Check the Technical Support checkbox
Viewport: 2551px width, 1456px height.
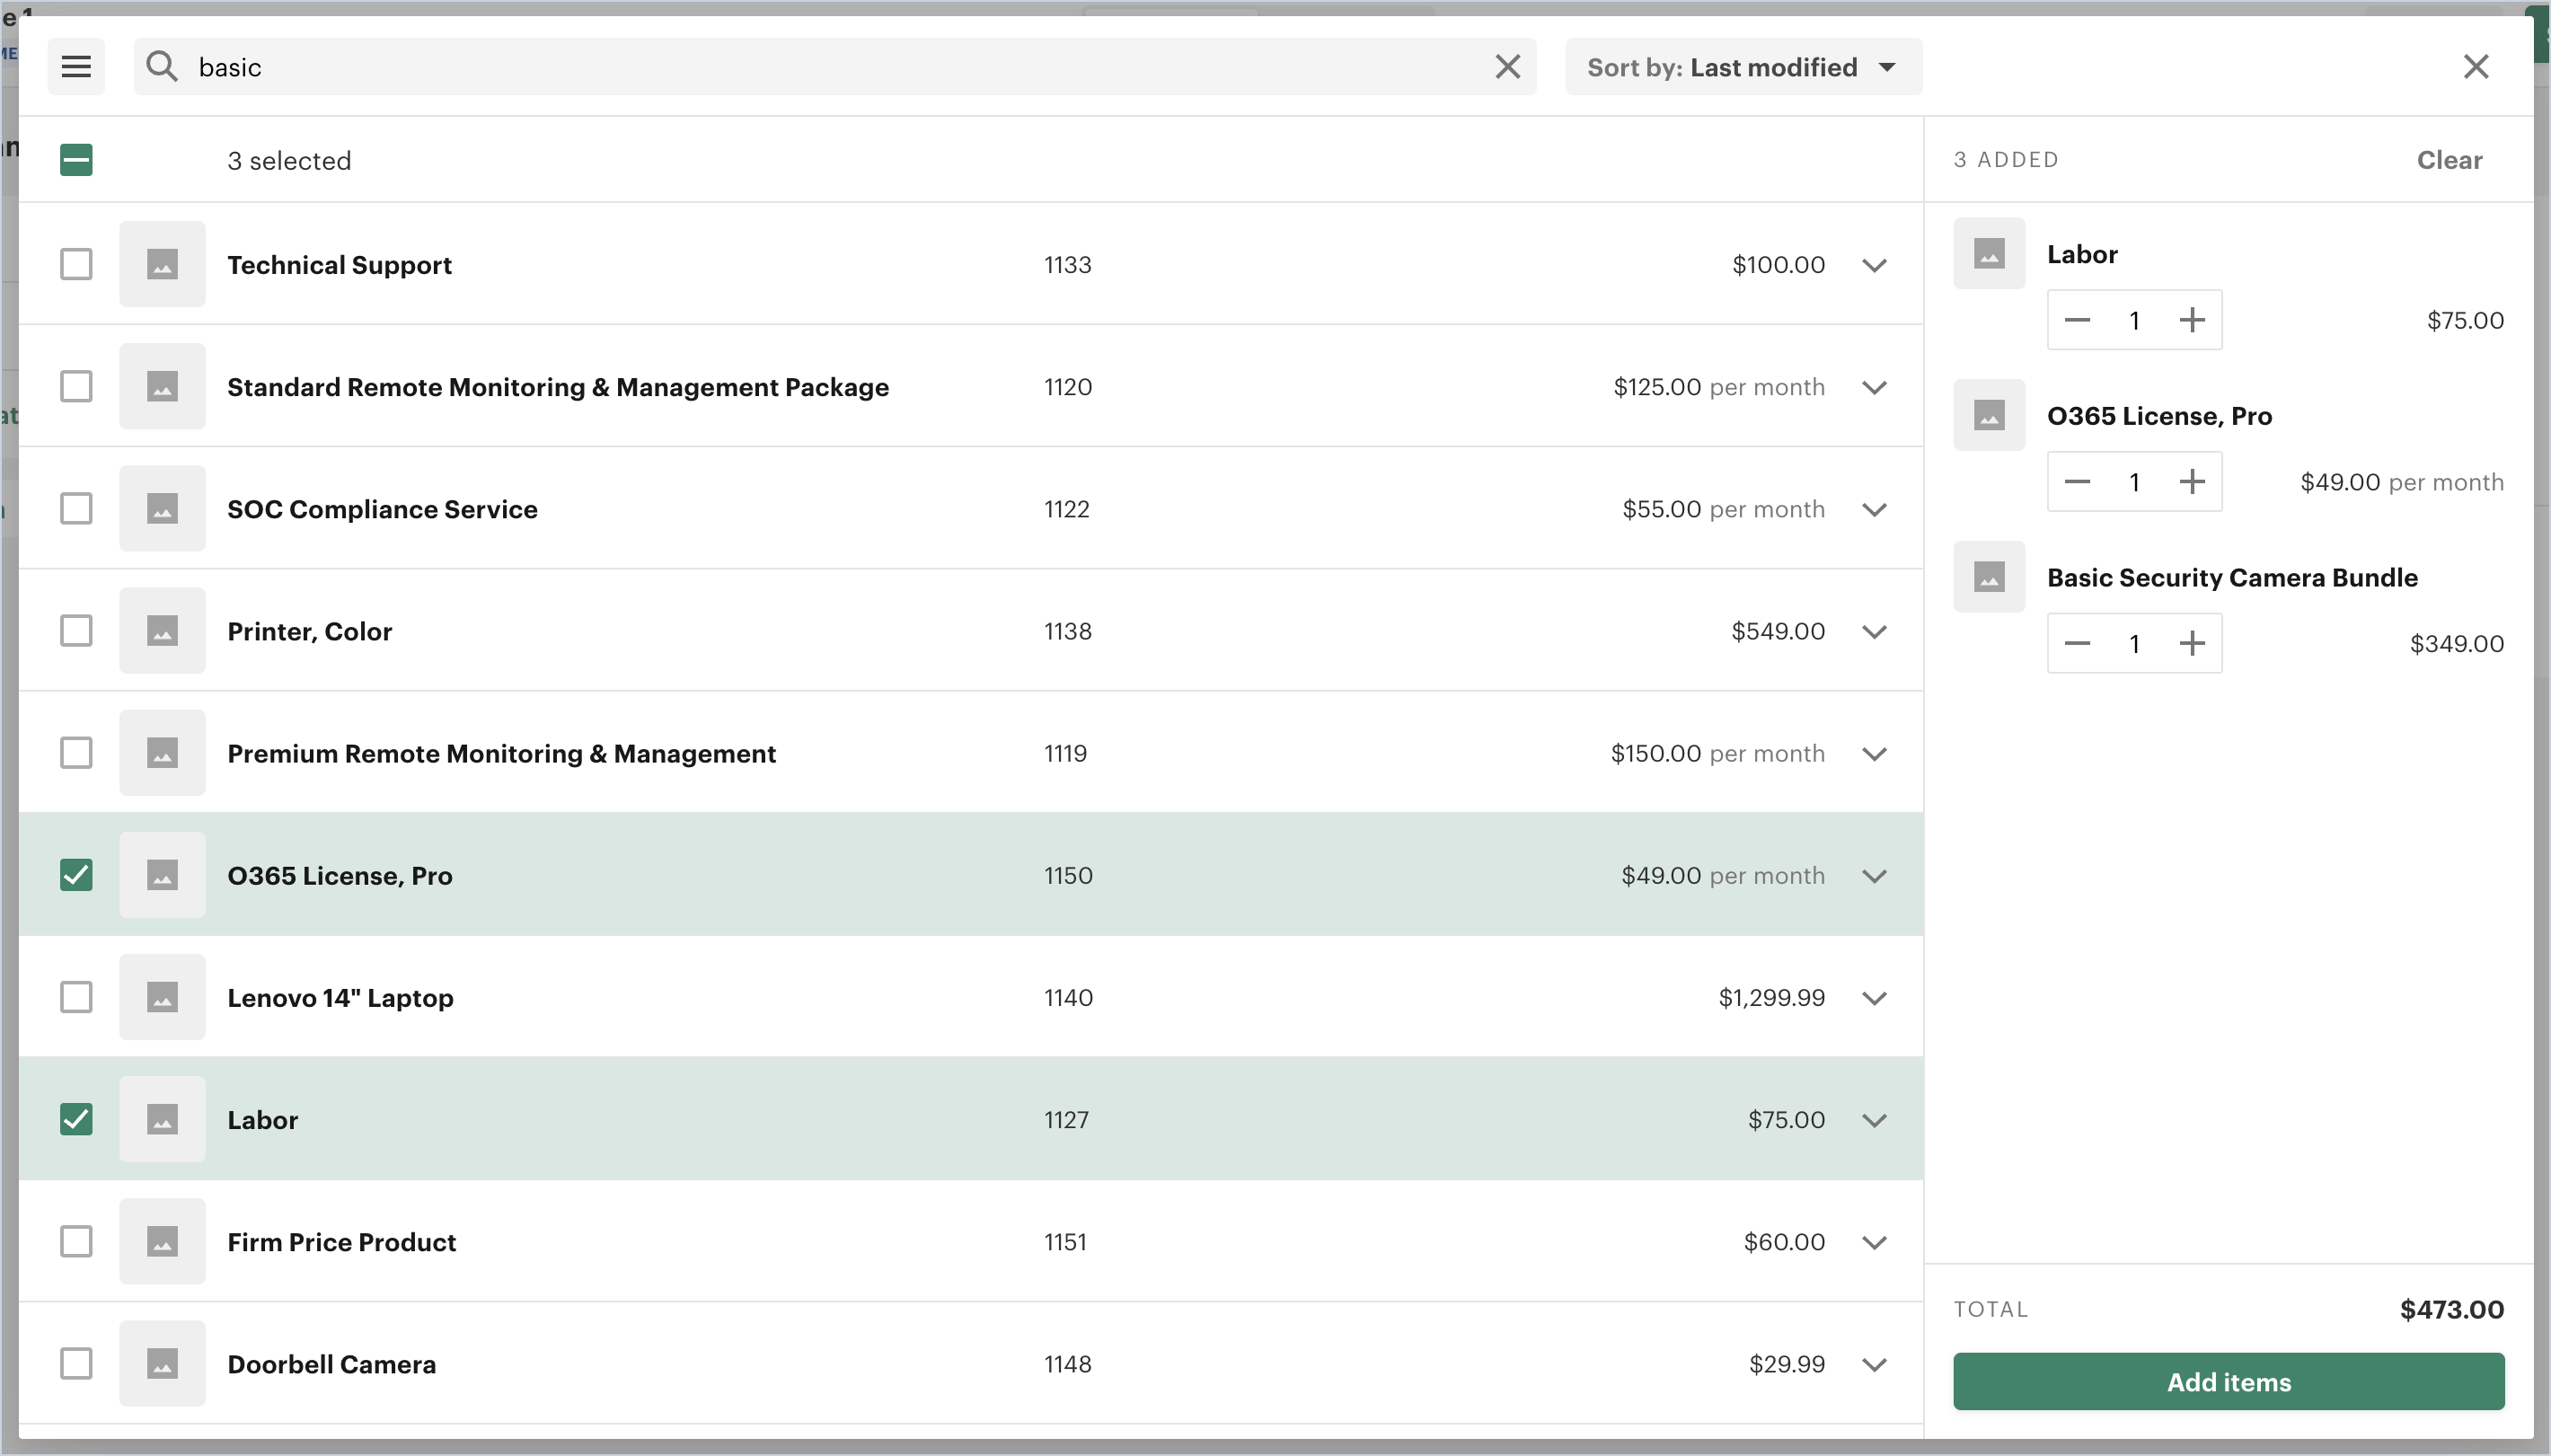pyautogui.click(x=76, y=264)
